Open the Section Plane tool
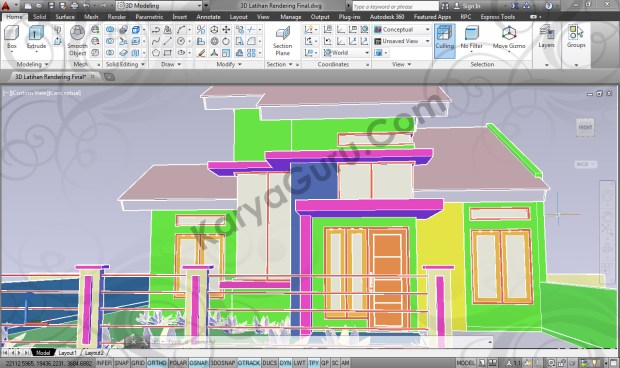 tap(282, 41)
